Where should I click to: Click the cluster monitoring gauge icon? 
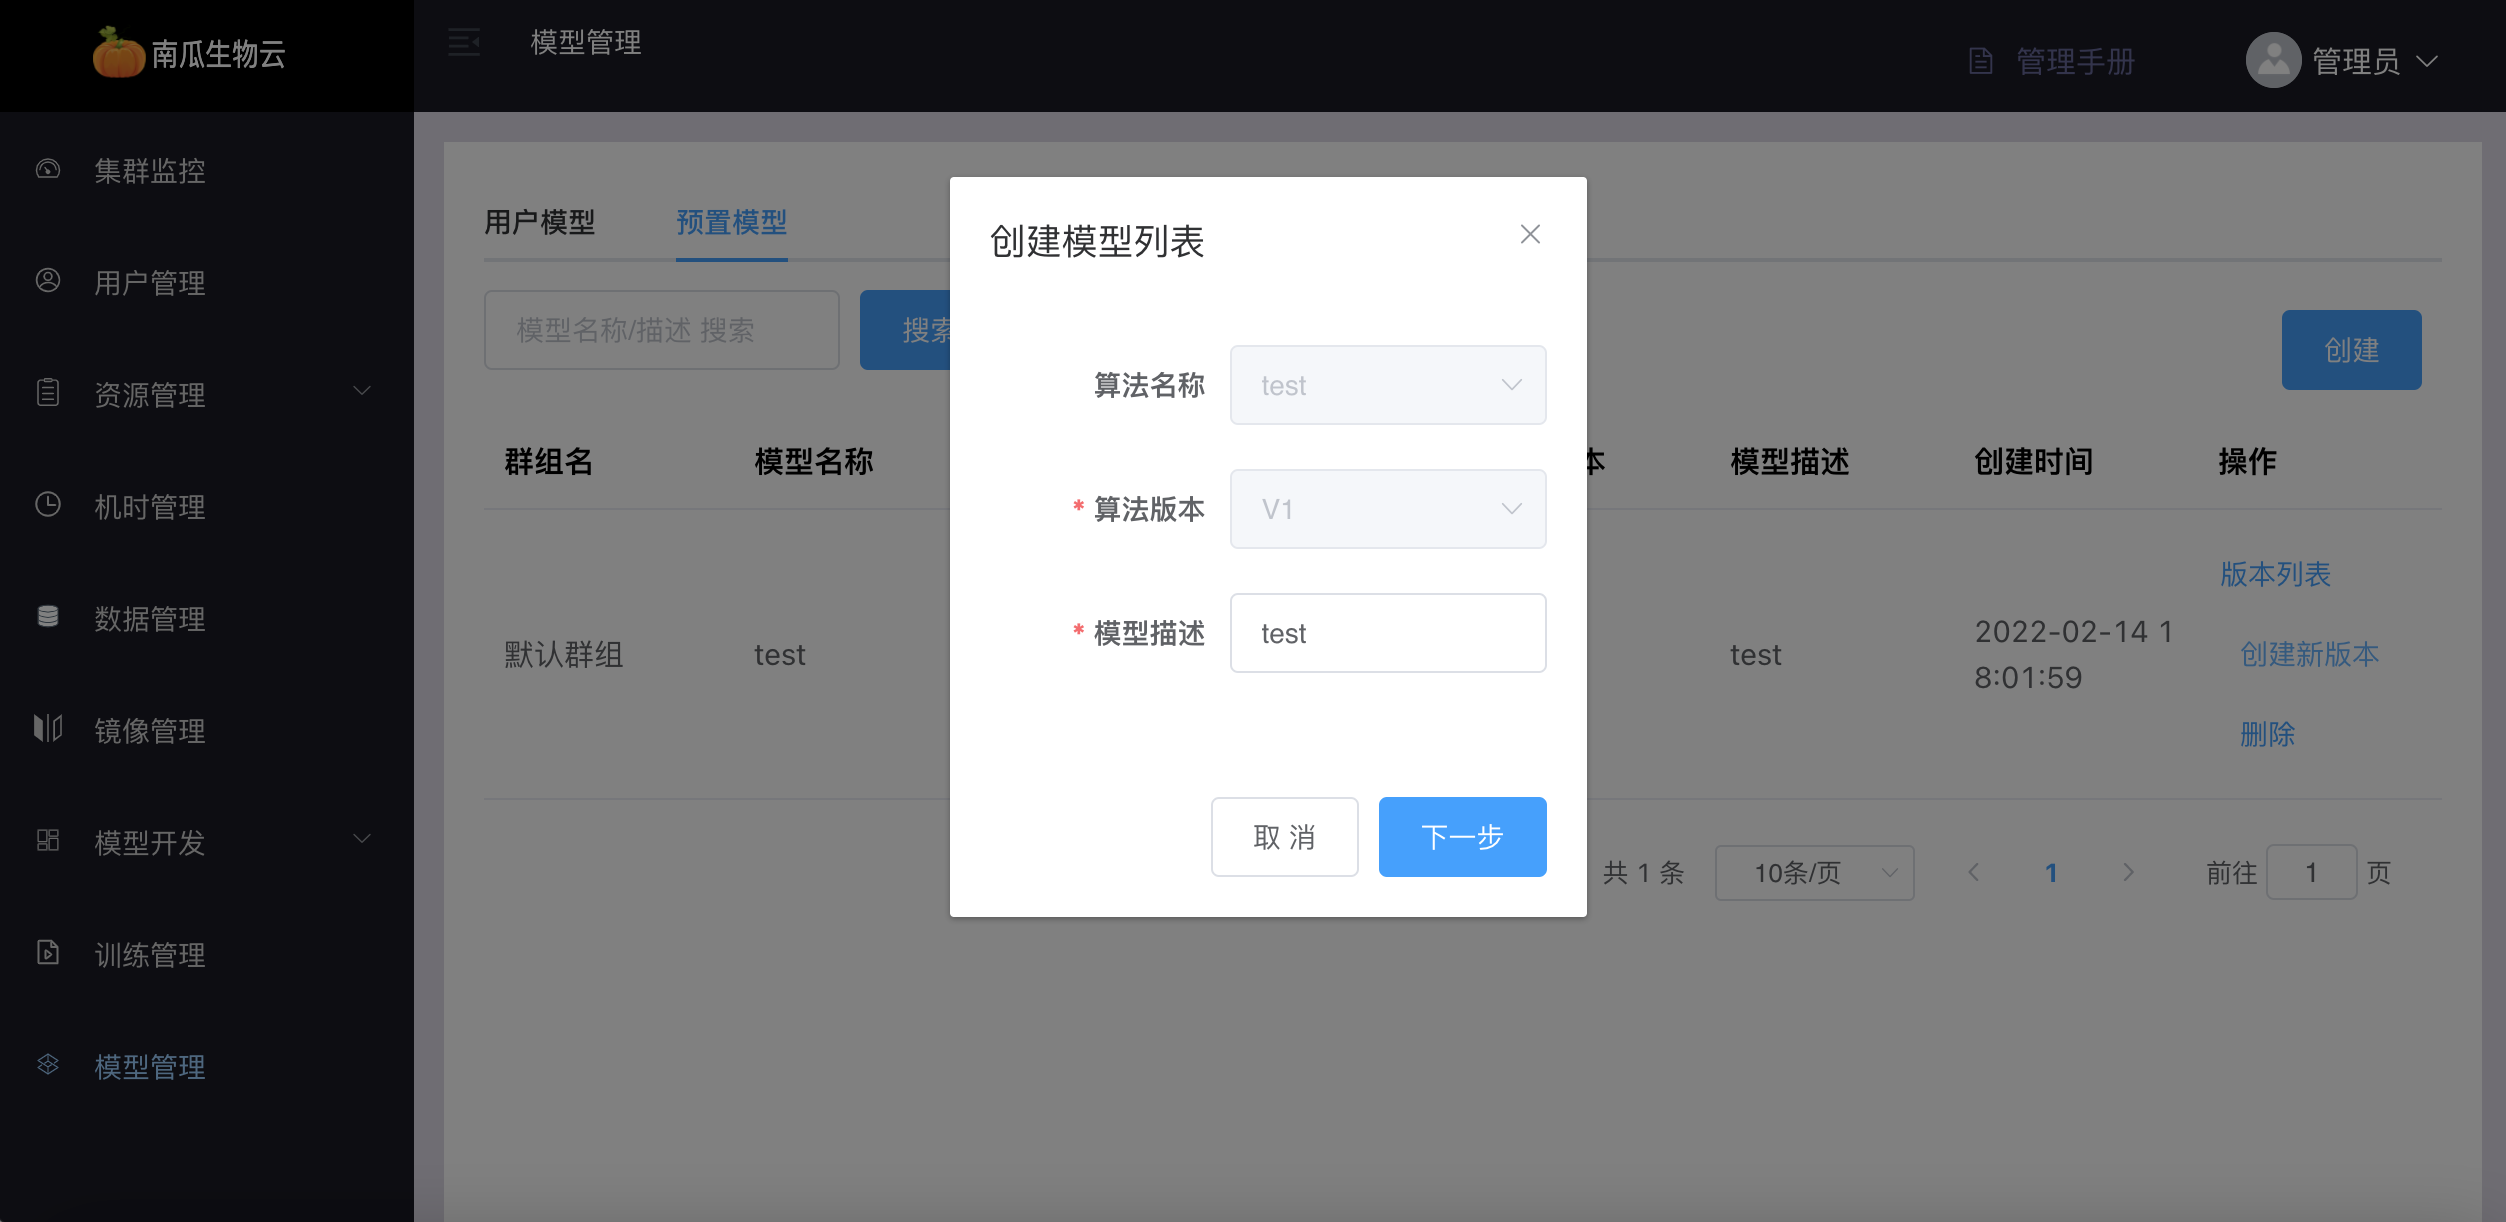(48, 169)
